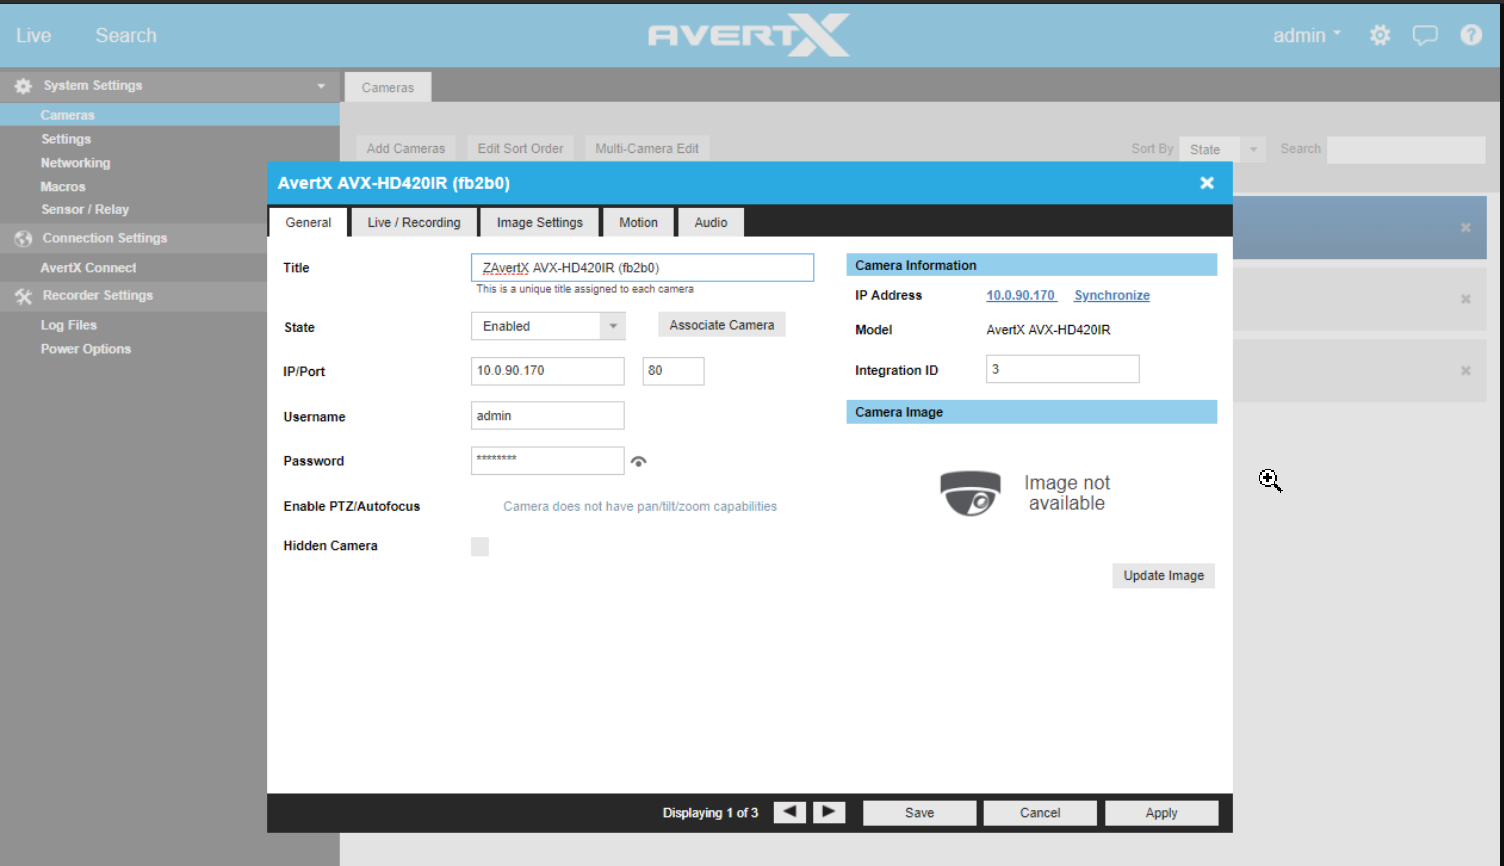The width and height of the screenshot is (1504, 866).
Task: Go to Search in header
Action: [126, 35]
